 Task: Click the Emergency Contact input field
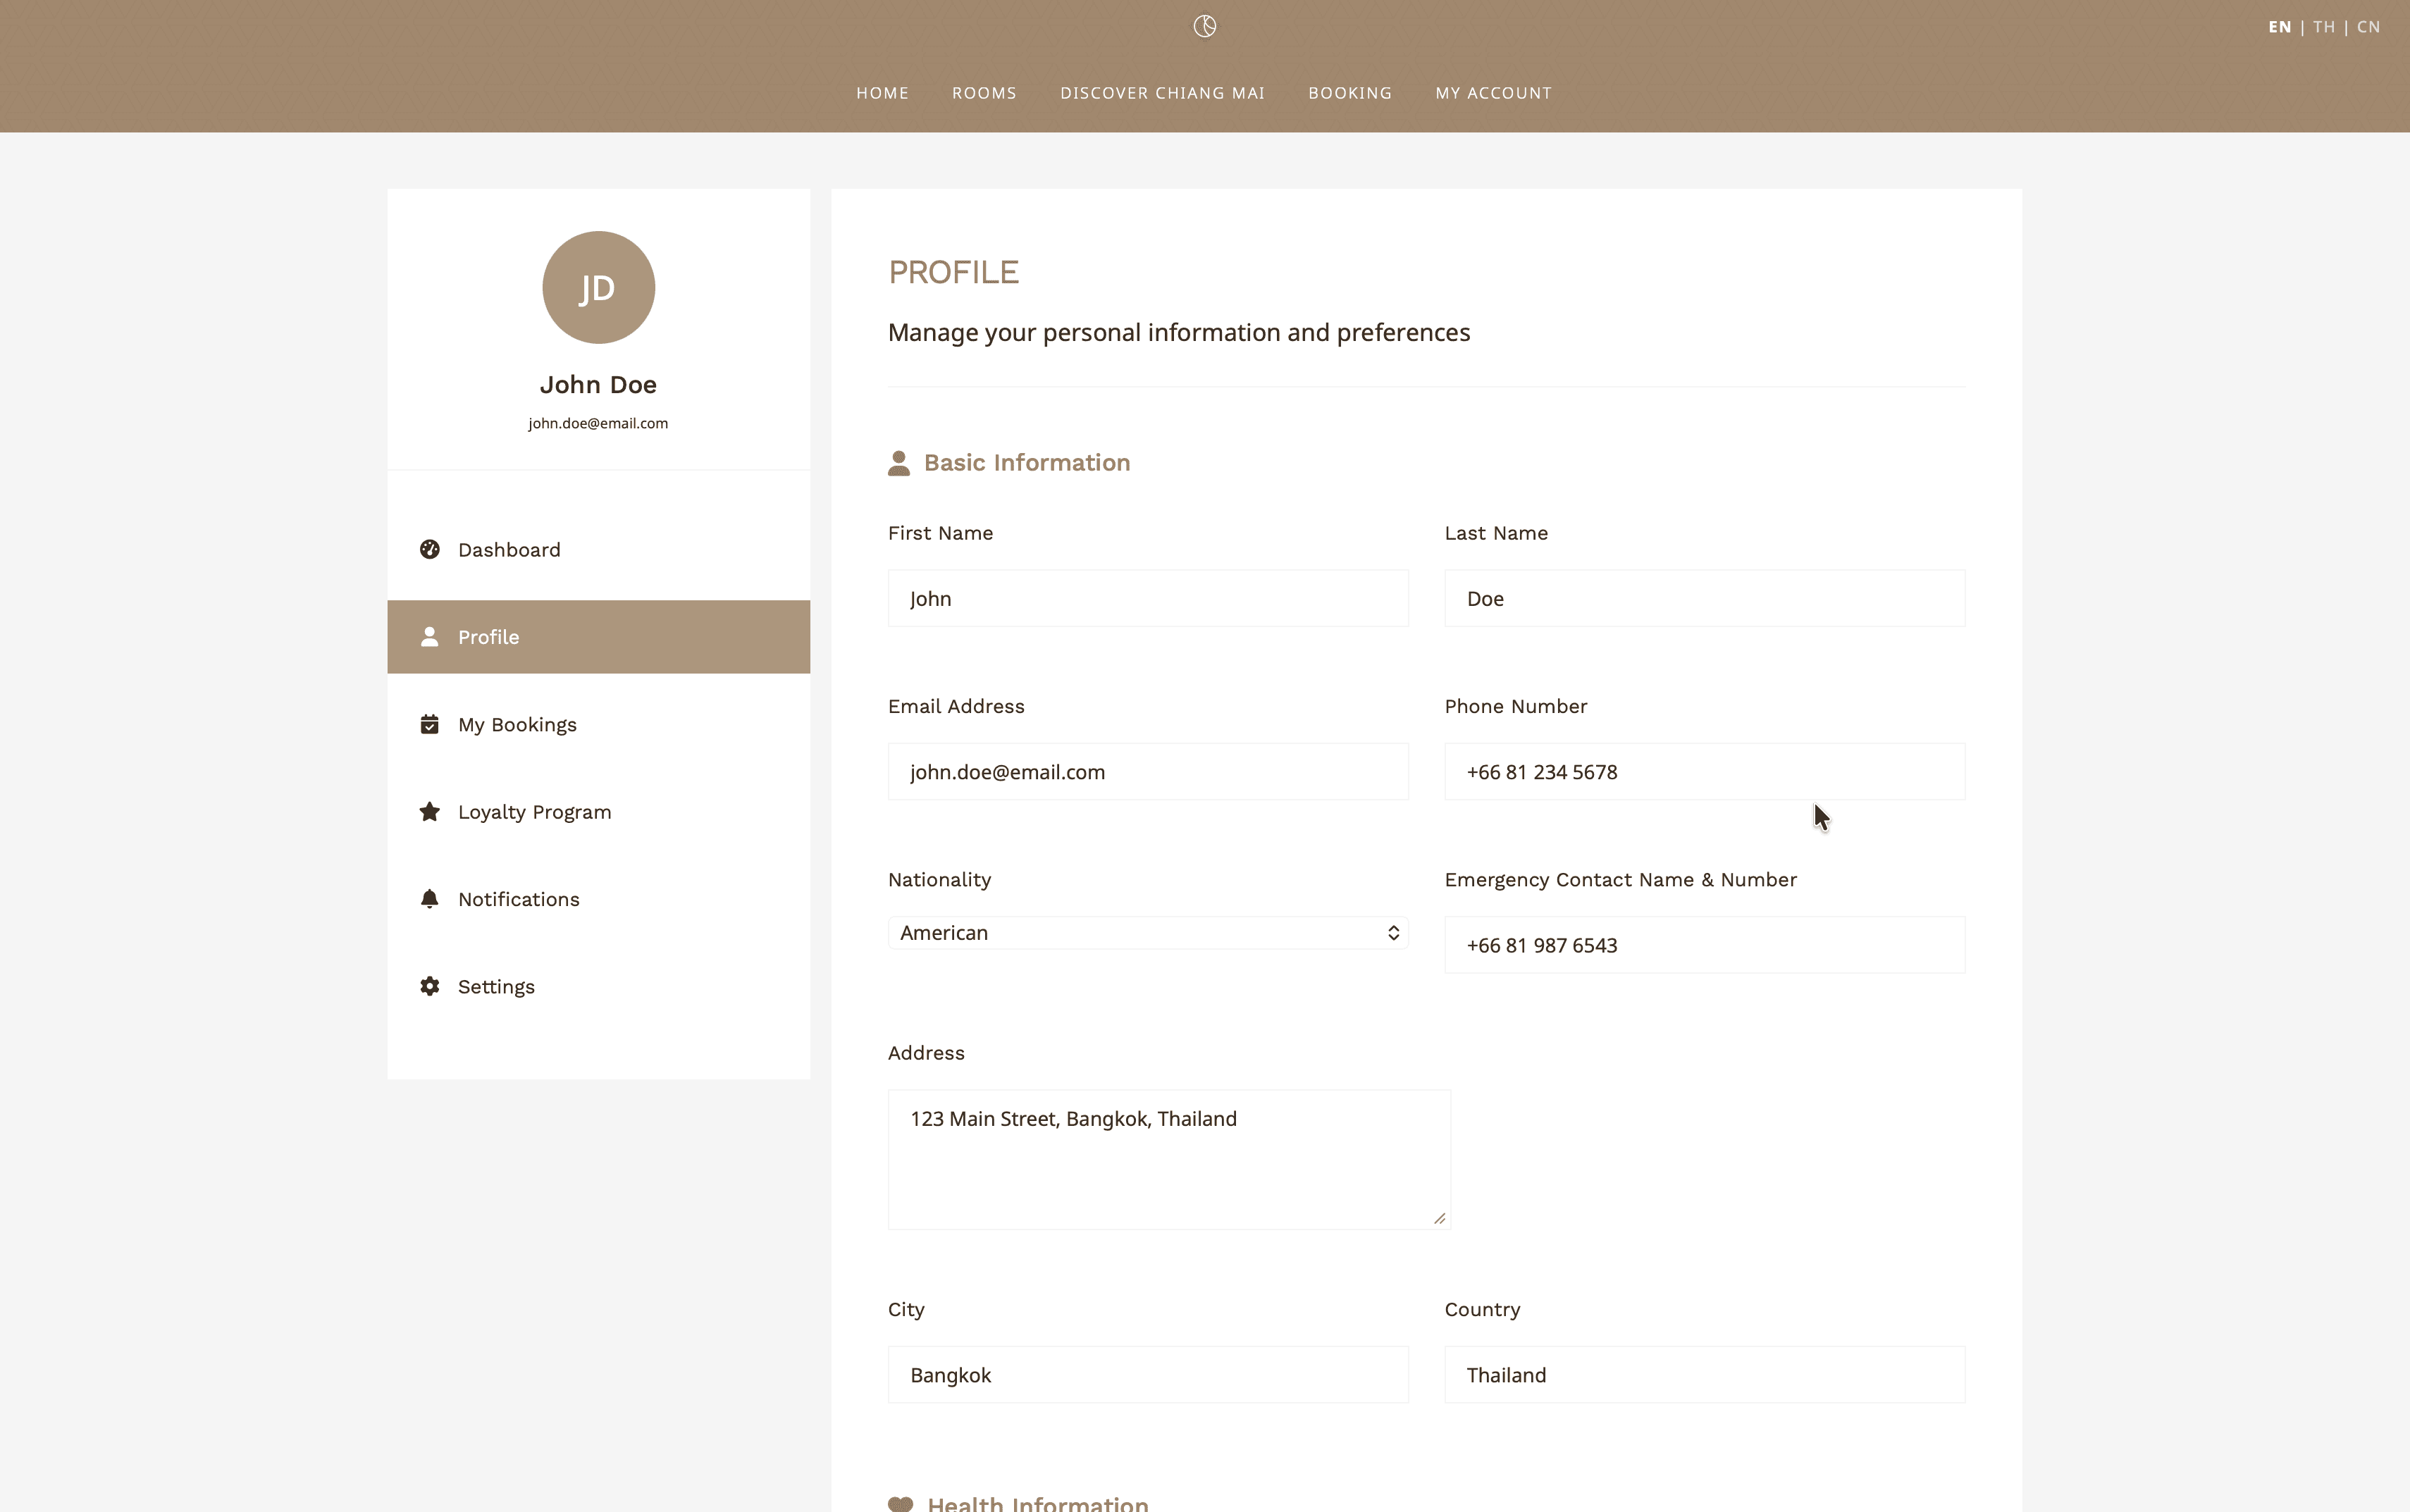click(x=1705, y=945)
